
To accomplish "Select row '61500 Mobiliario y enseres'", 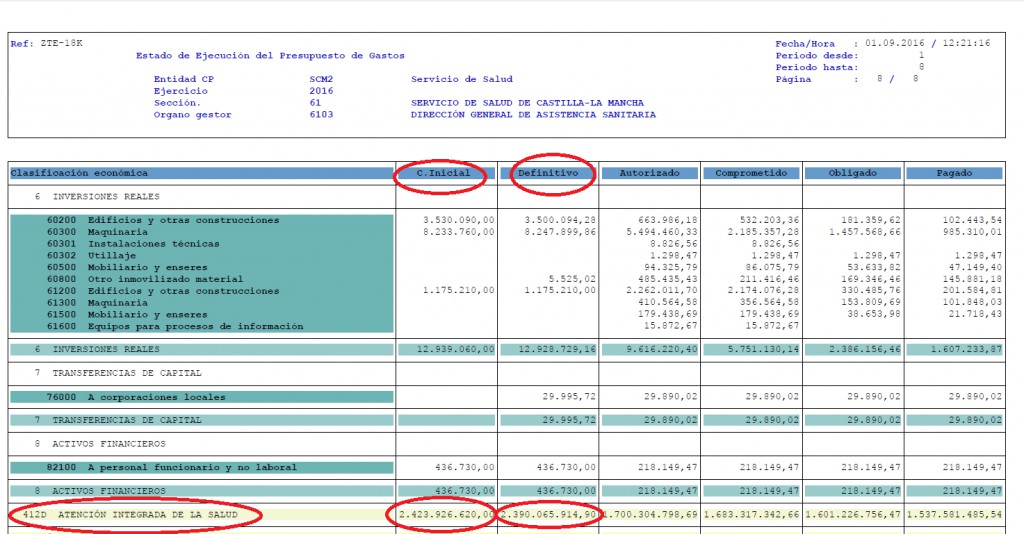I will [202, 314].
